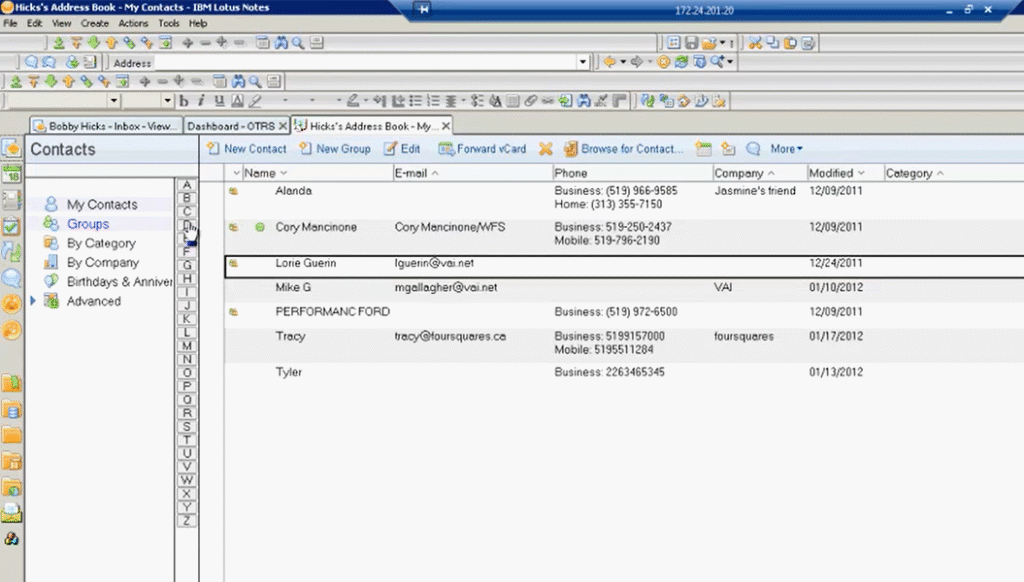Screen dimensions: 1024x582
Task: Toggle bold formatting
Action: pyautogui.click(x=184, y=101)
